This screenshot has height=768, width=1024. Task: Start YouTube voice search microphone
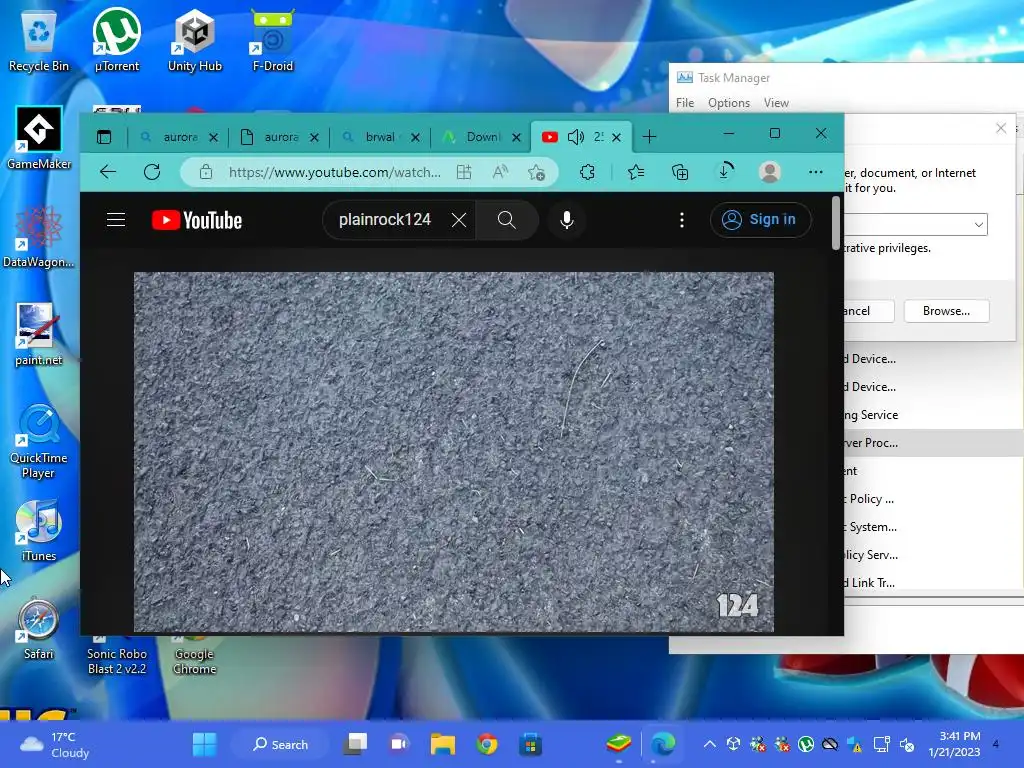[567, 220]
